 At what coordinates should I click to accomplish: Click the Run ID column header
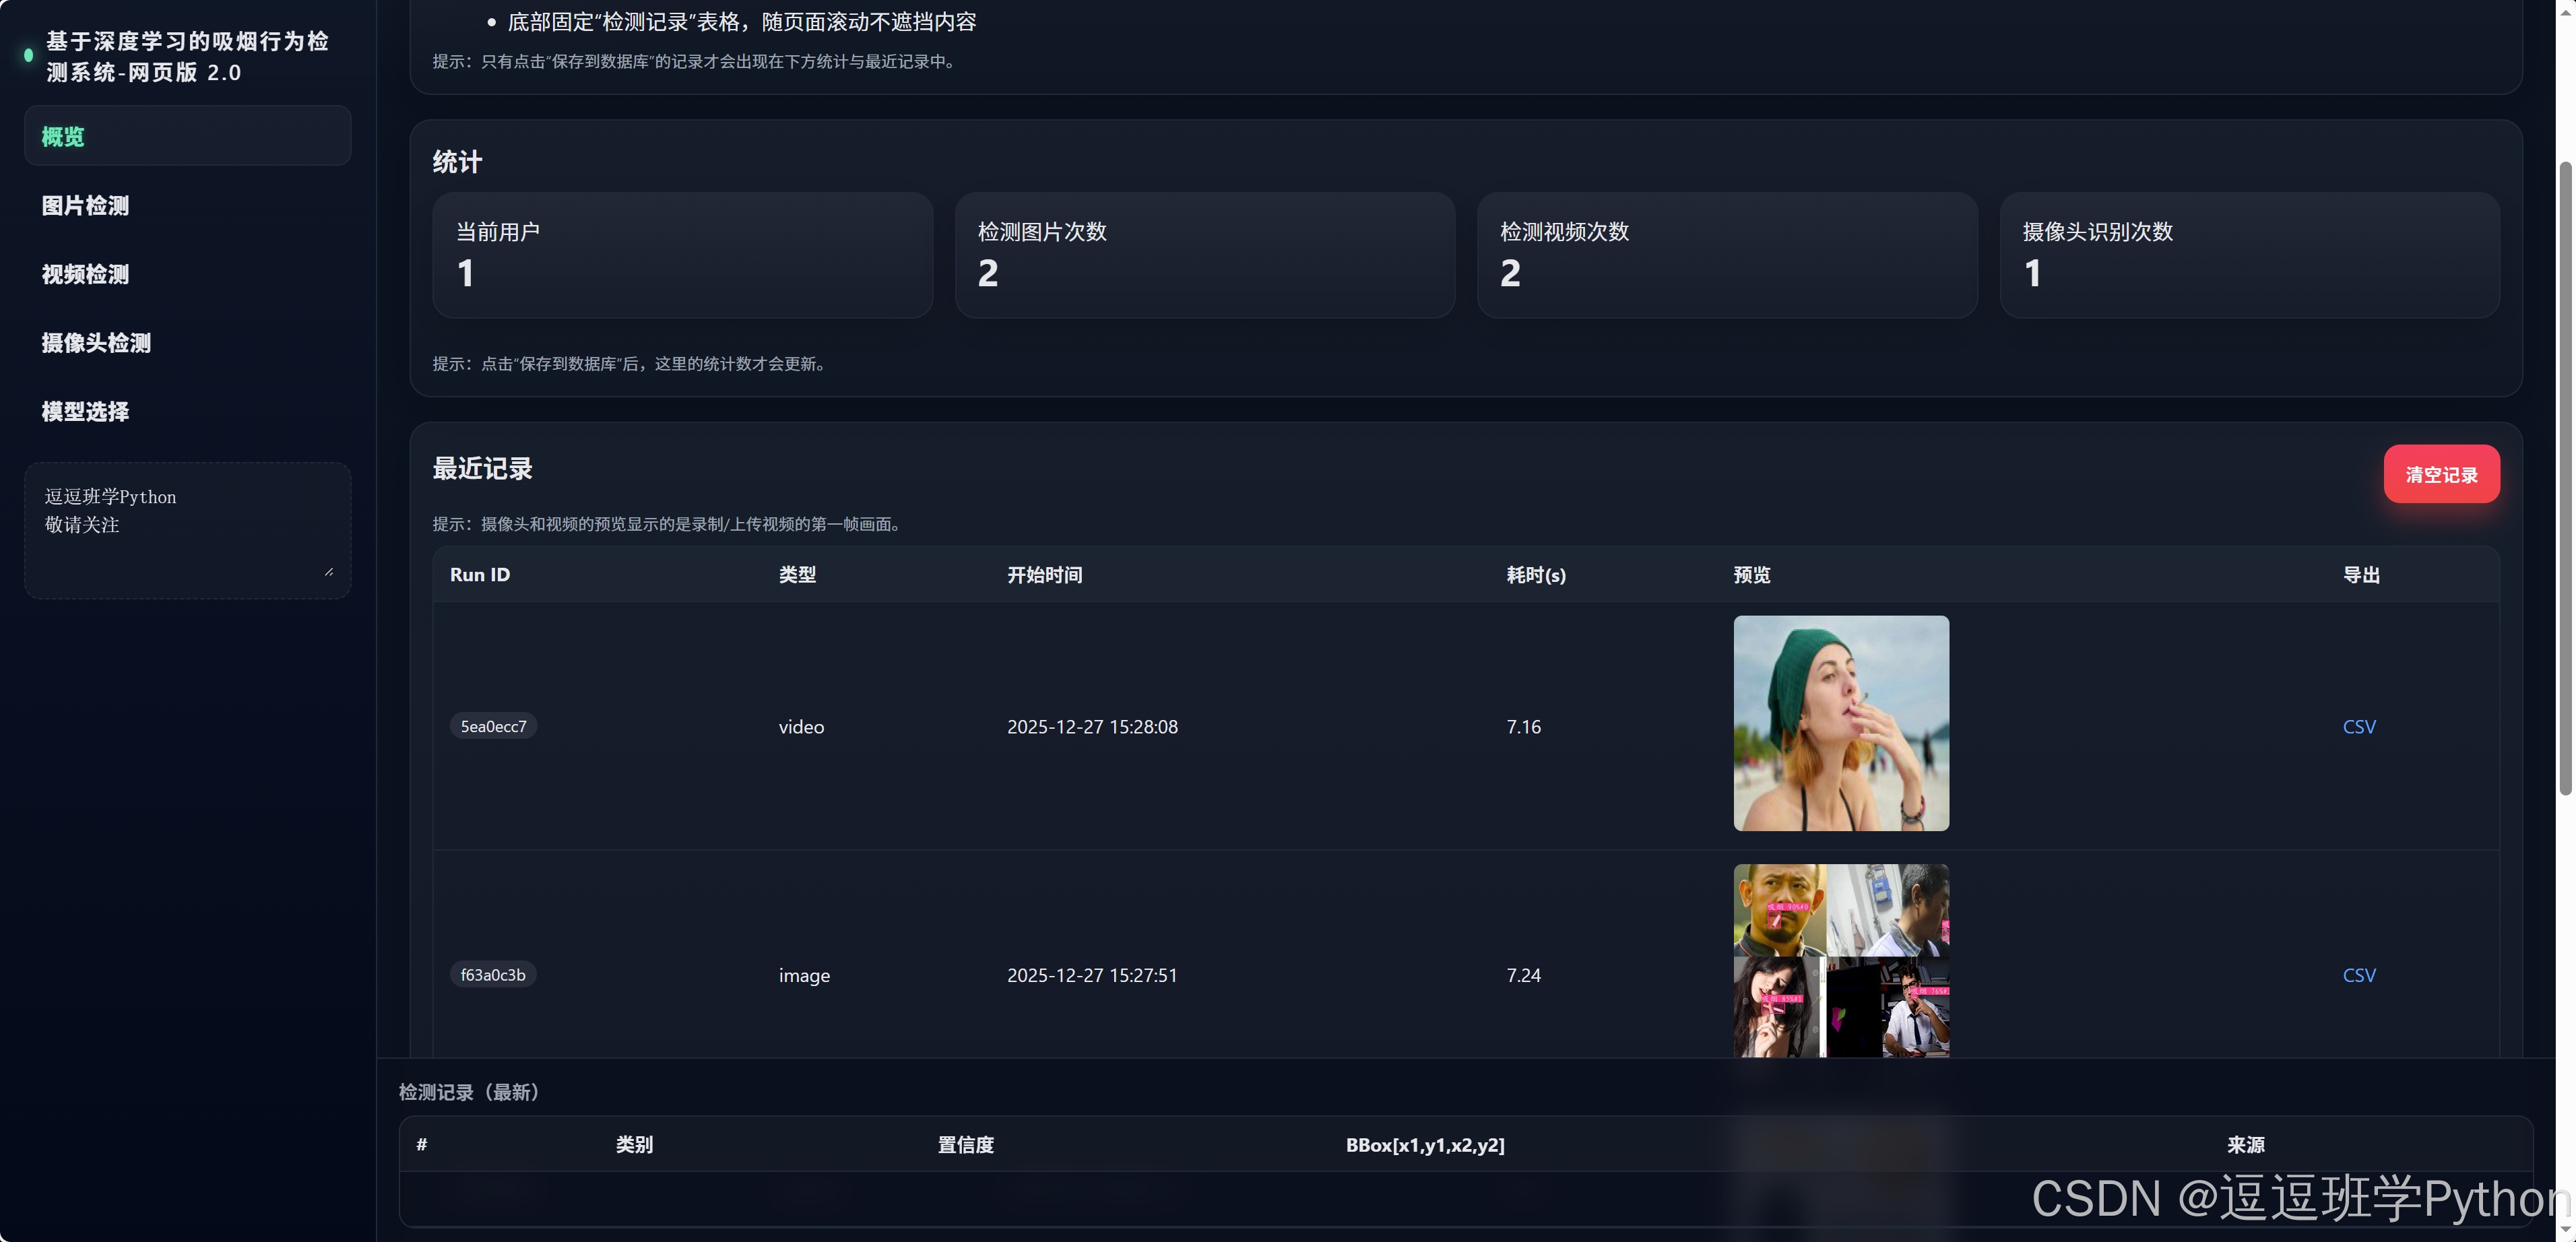click(480, 575)
